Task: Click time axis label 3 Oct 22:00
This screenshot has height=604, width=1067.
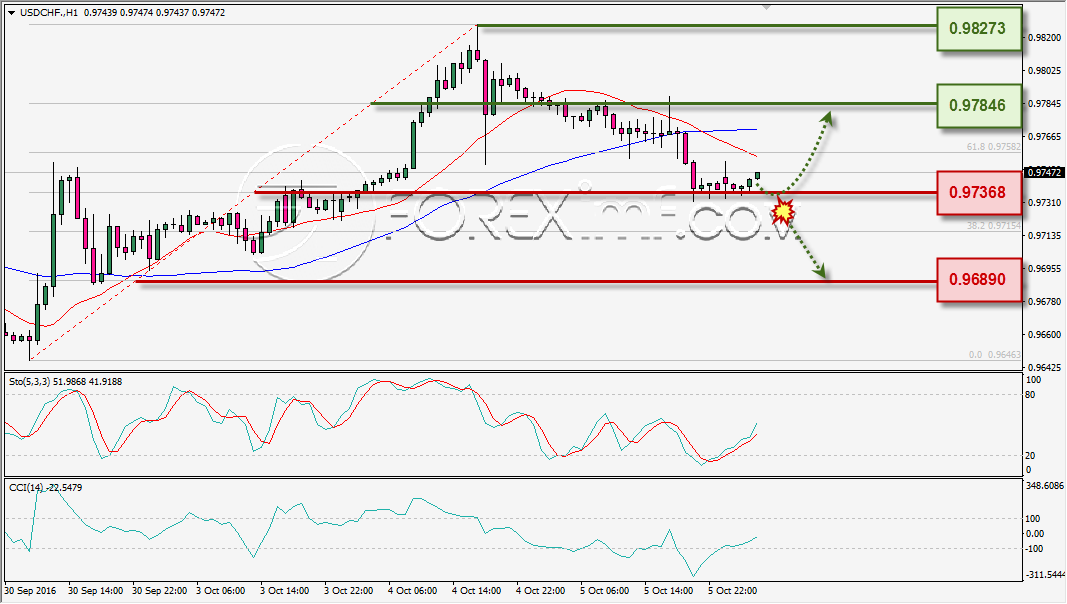Action: 349,590
